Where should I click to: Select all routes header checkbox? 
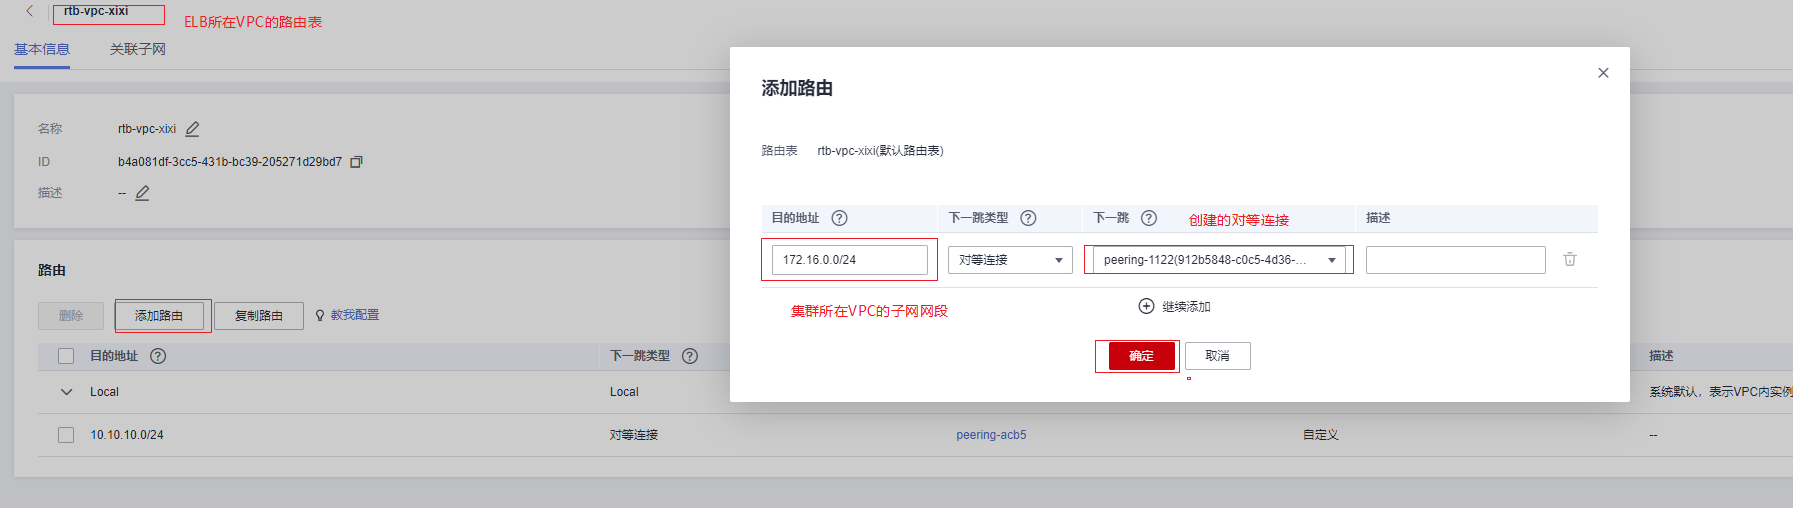(x=66, y=356)
